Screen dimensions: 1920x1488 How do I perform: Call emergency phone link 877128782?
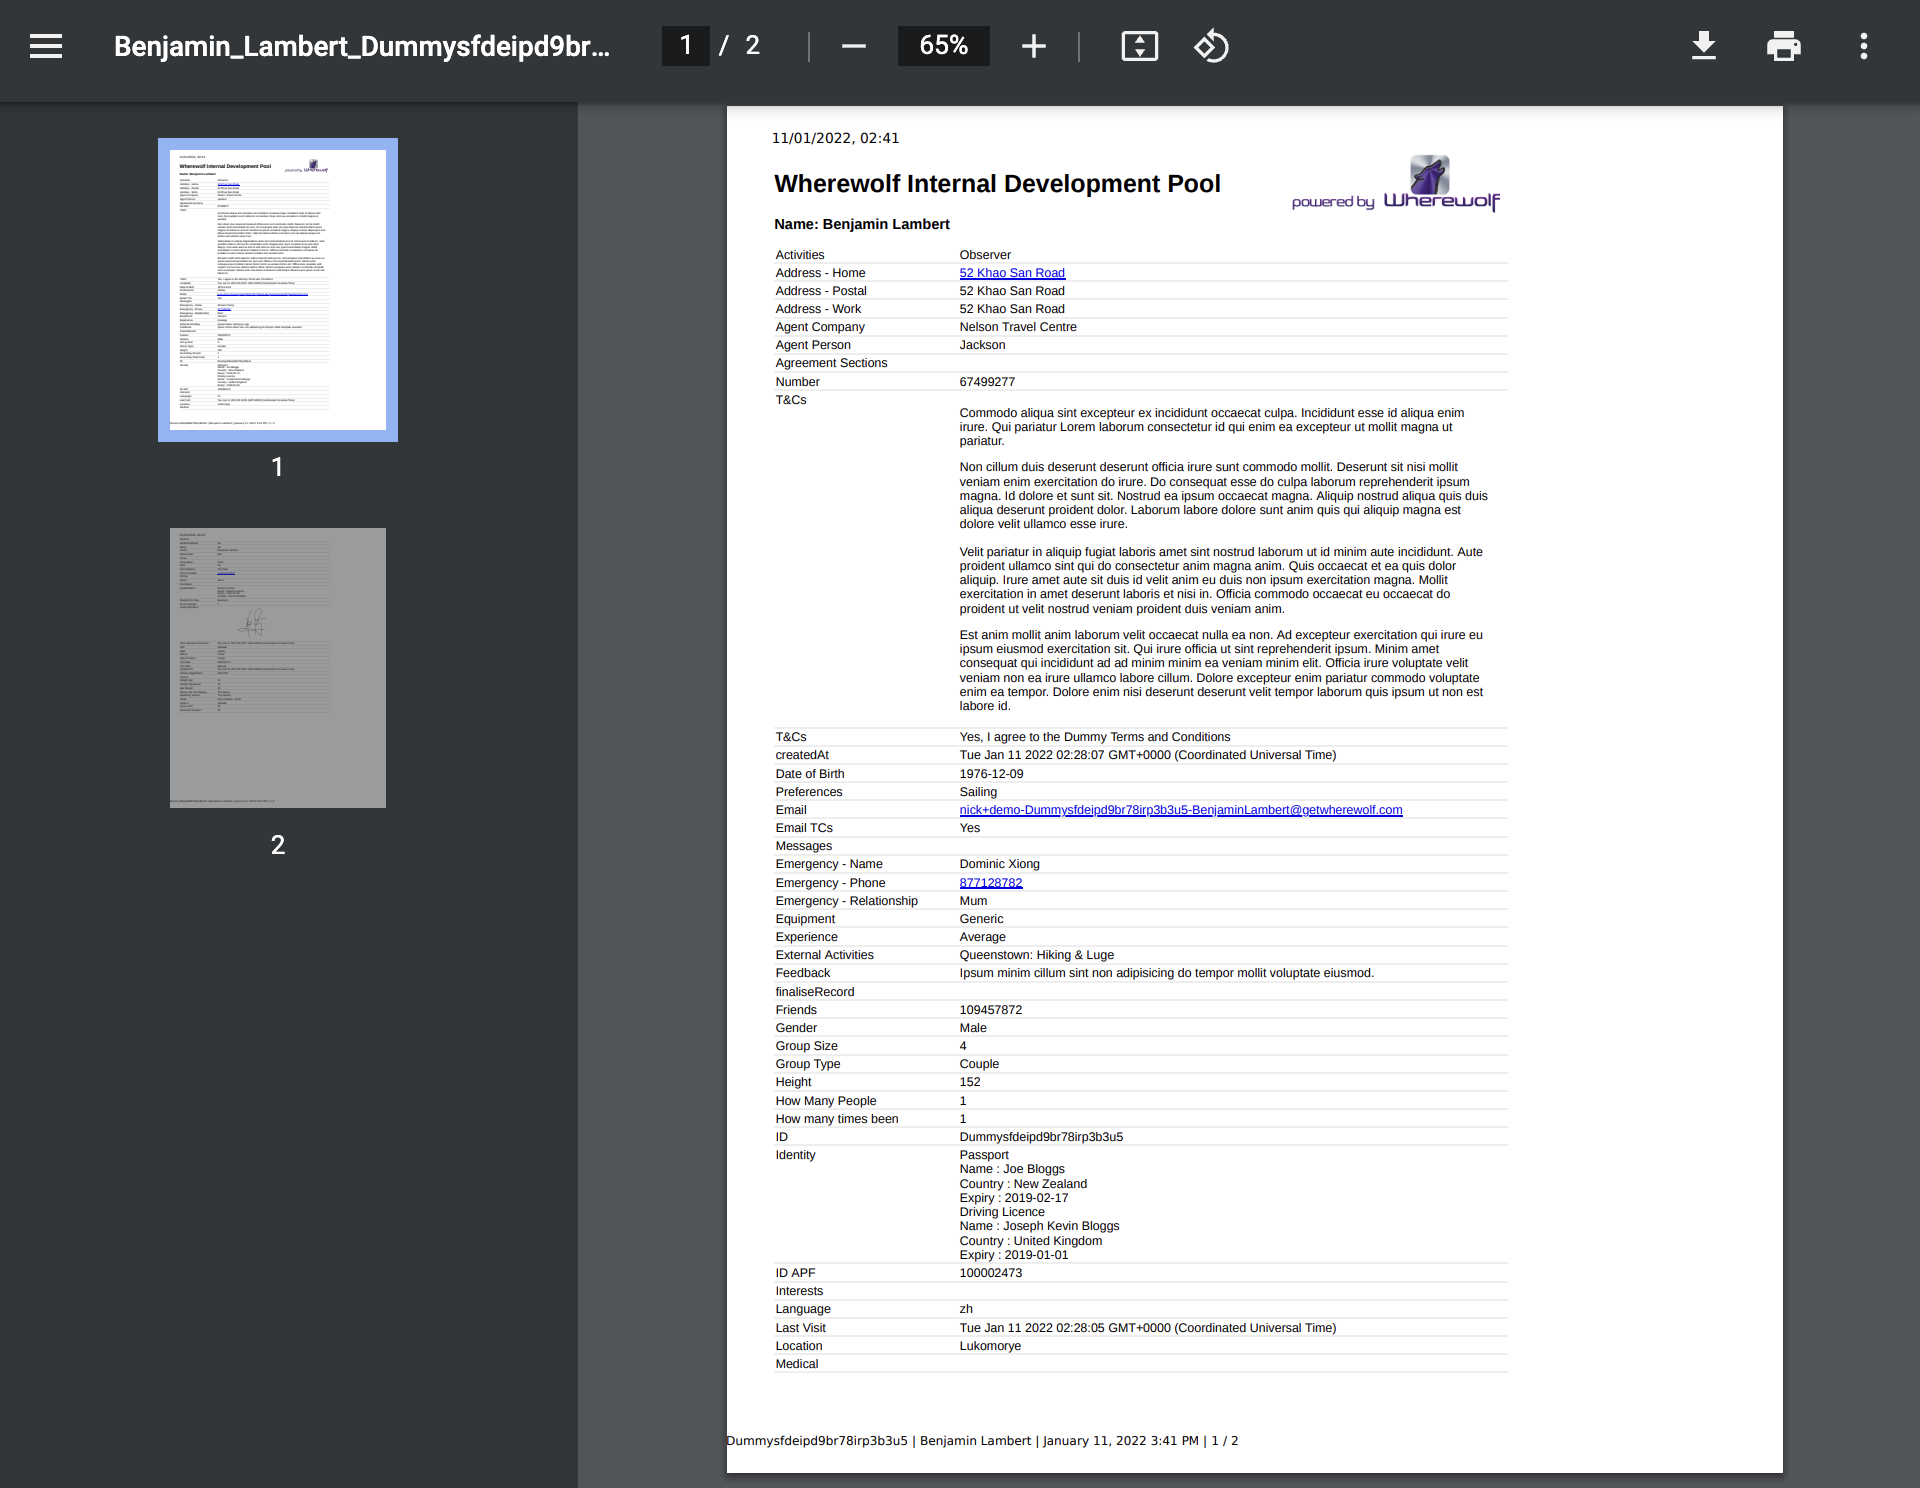pyautogui.click(x=990, y=882)
